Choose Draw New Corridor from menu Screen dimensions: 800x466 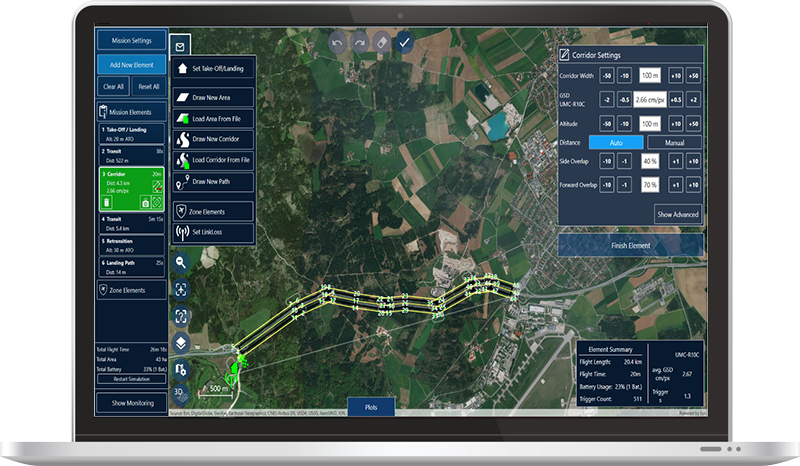(214, 140)
